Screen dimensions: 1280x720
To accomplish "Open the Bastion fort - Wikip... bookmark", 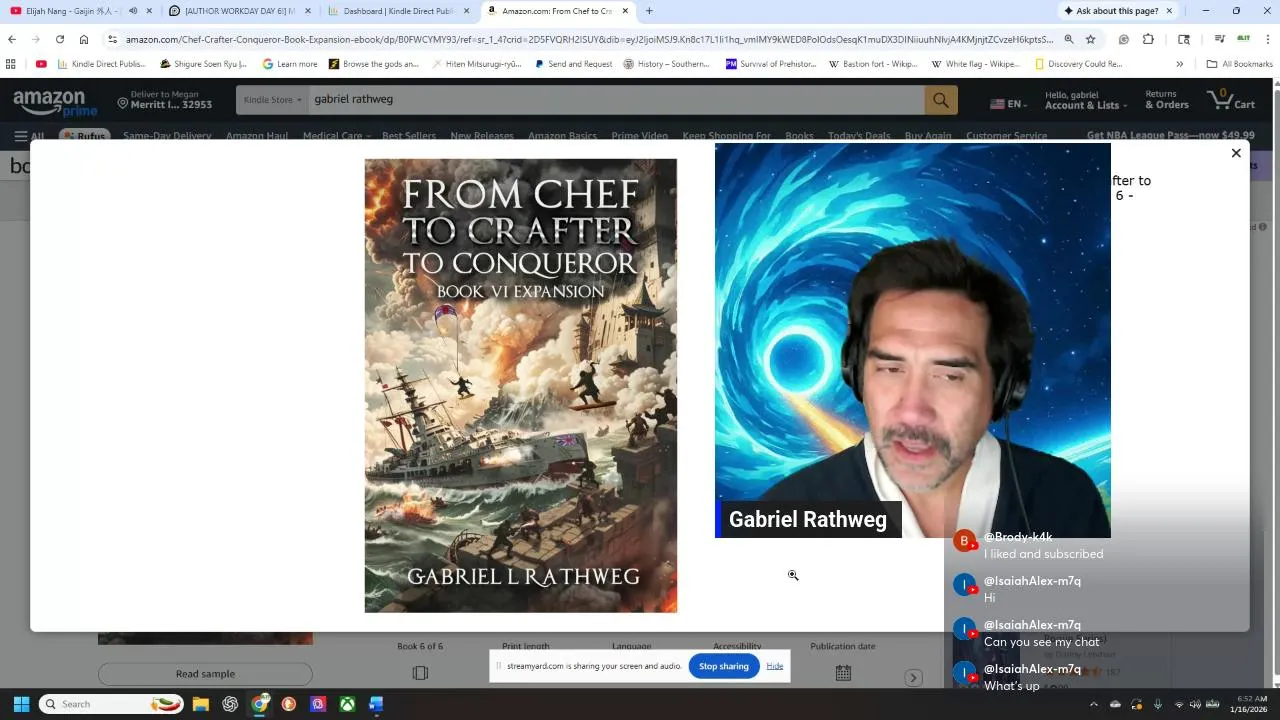I will pyautogui.click(x=873, y=64).
